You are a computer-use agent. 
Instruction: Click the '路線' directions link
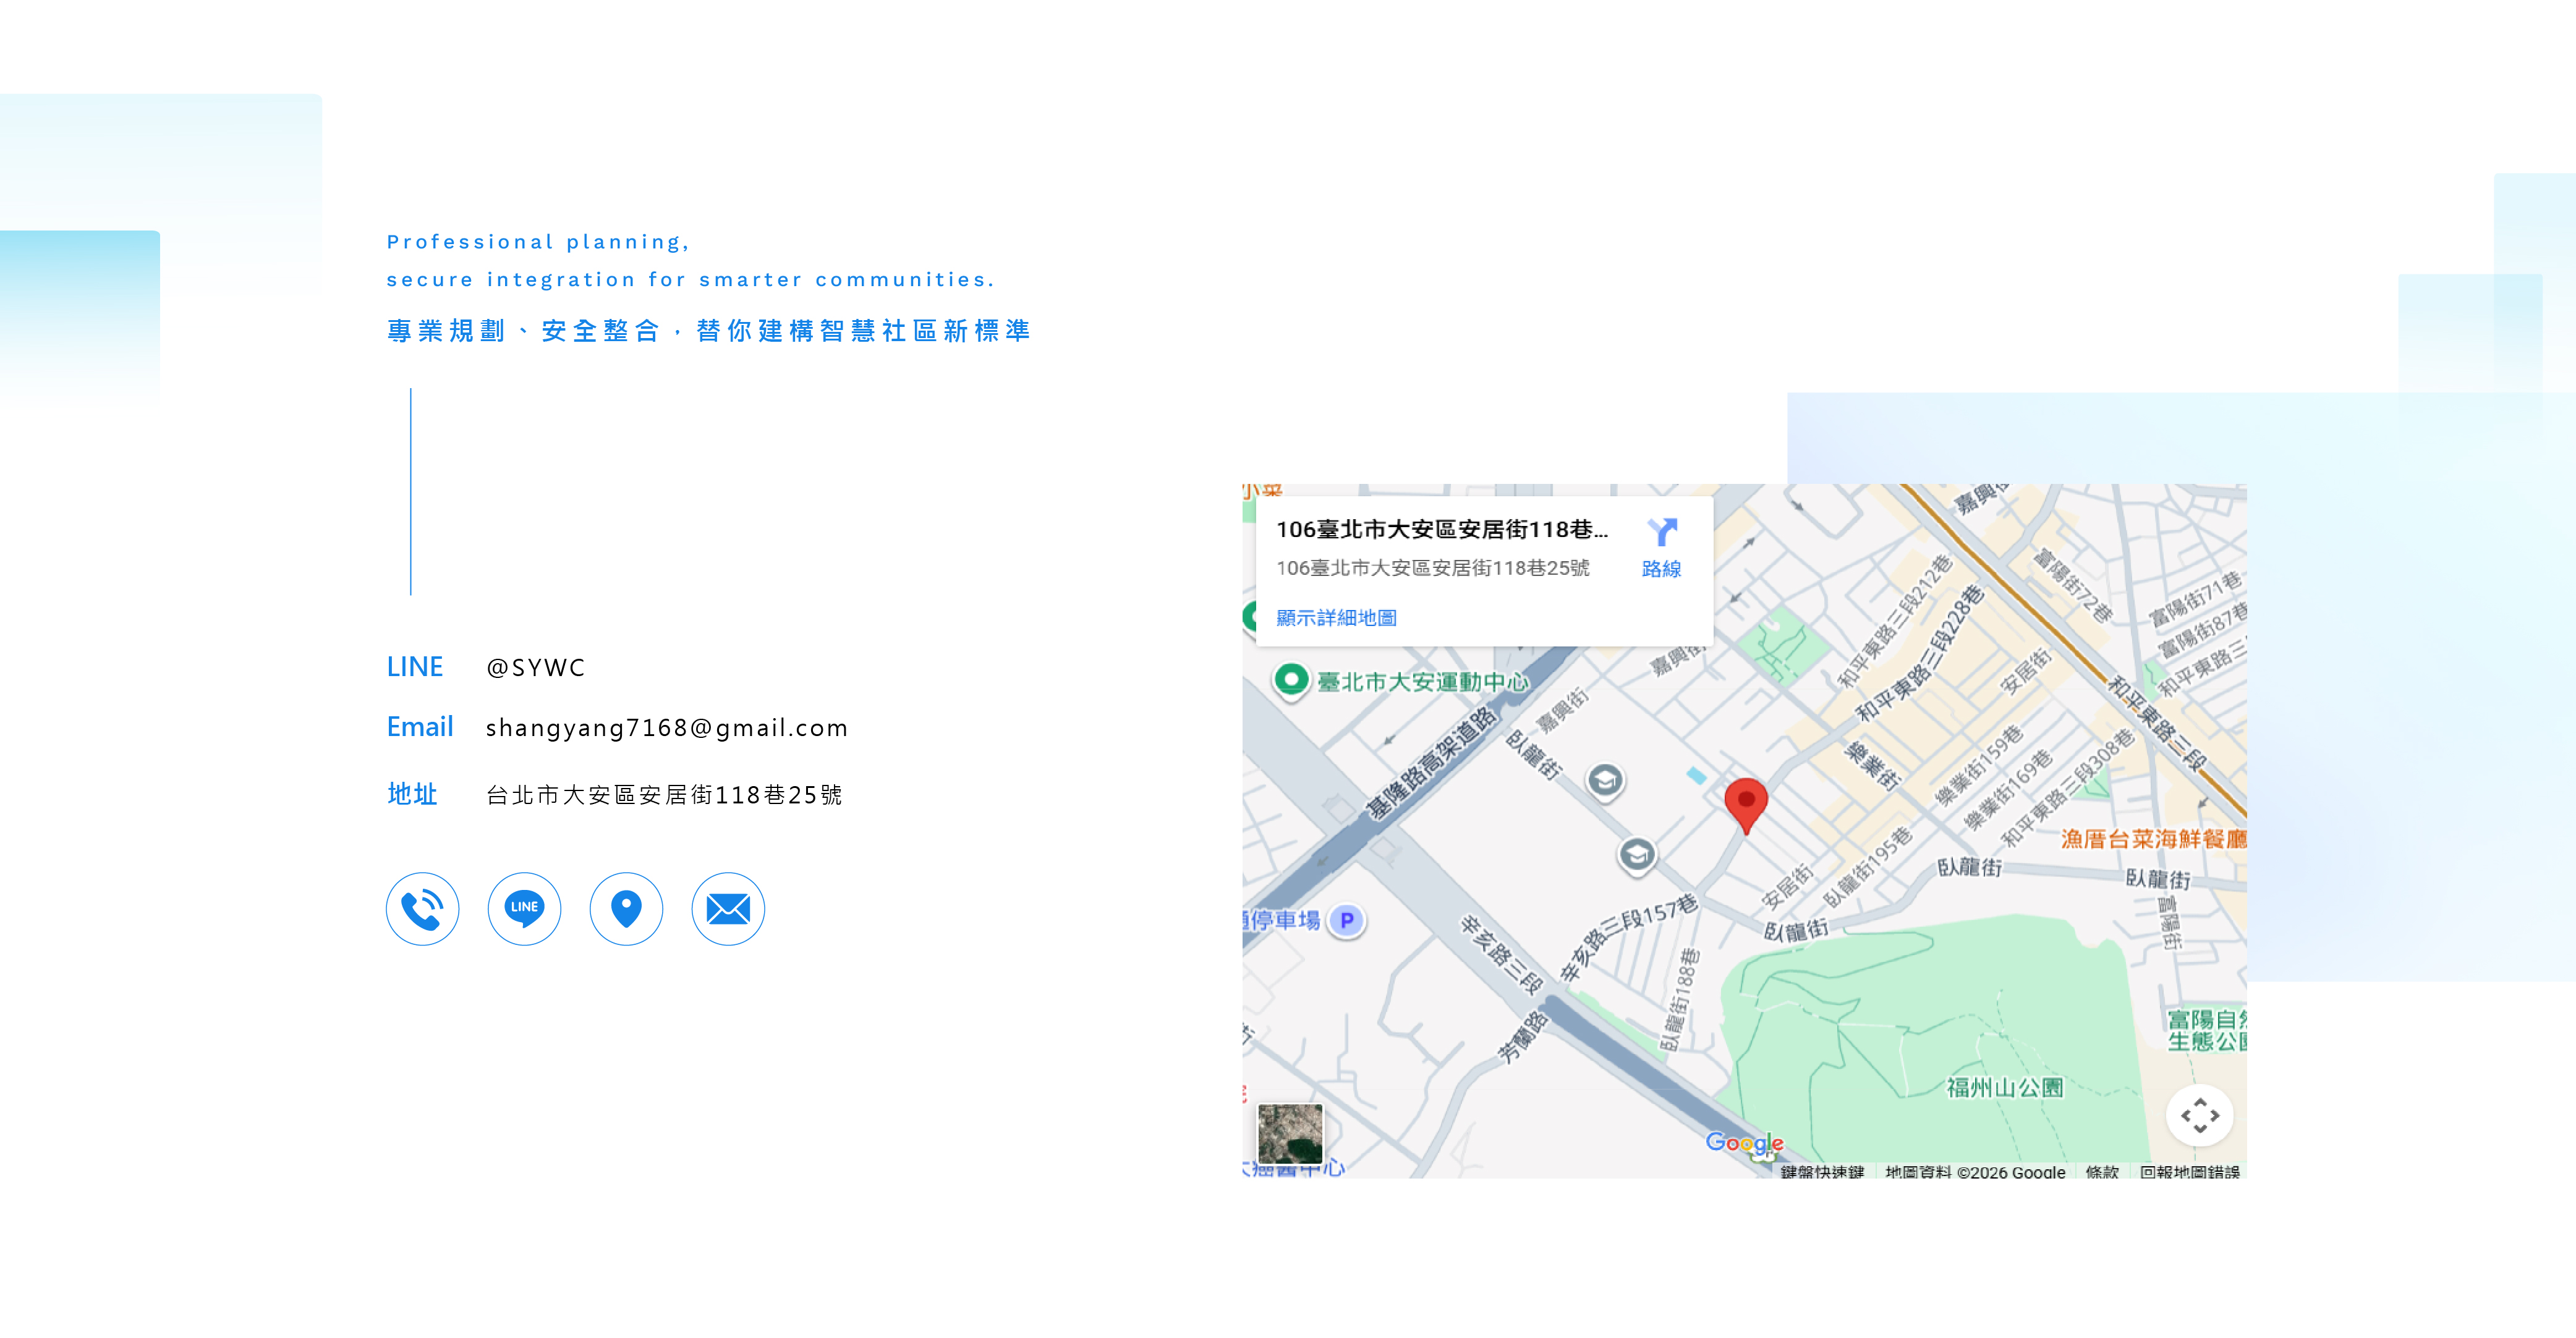pyautogui.click(x=1661, y=569)
